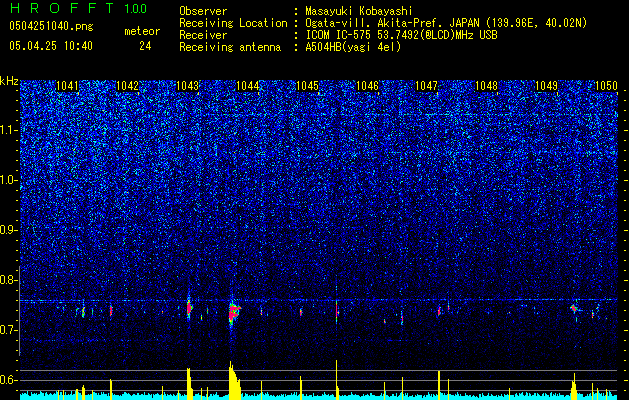The height and width of the screenshot is (400, 629).
Task: Click the 'Receiving Location' label
Action: pyautogui.click(x=233, y=23)
